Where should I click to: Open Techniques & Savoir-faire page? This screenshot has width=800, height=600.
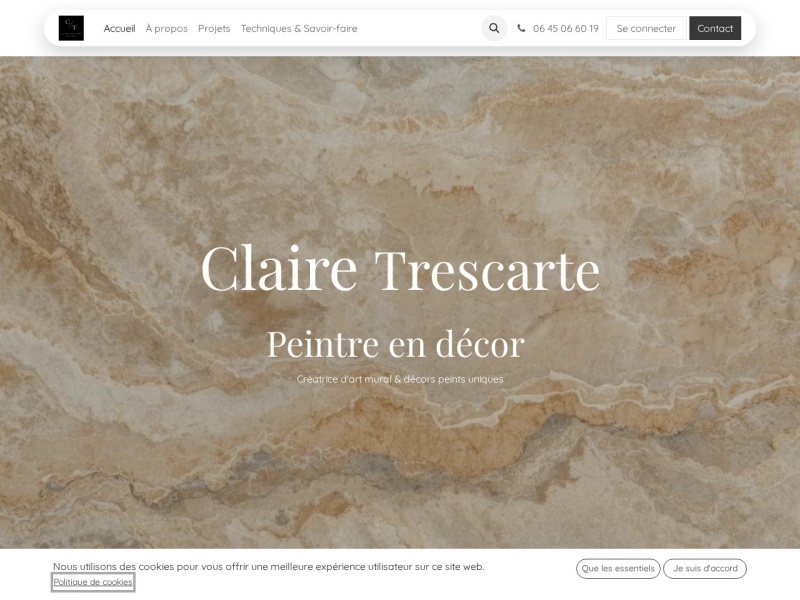(x=299, y=29)
